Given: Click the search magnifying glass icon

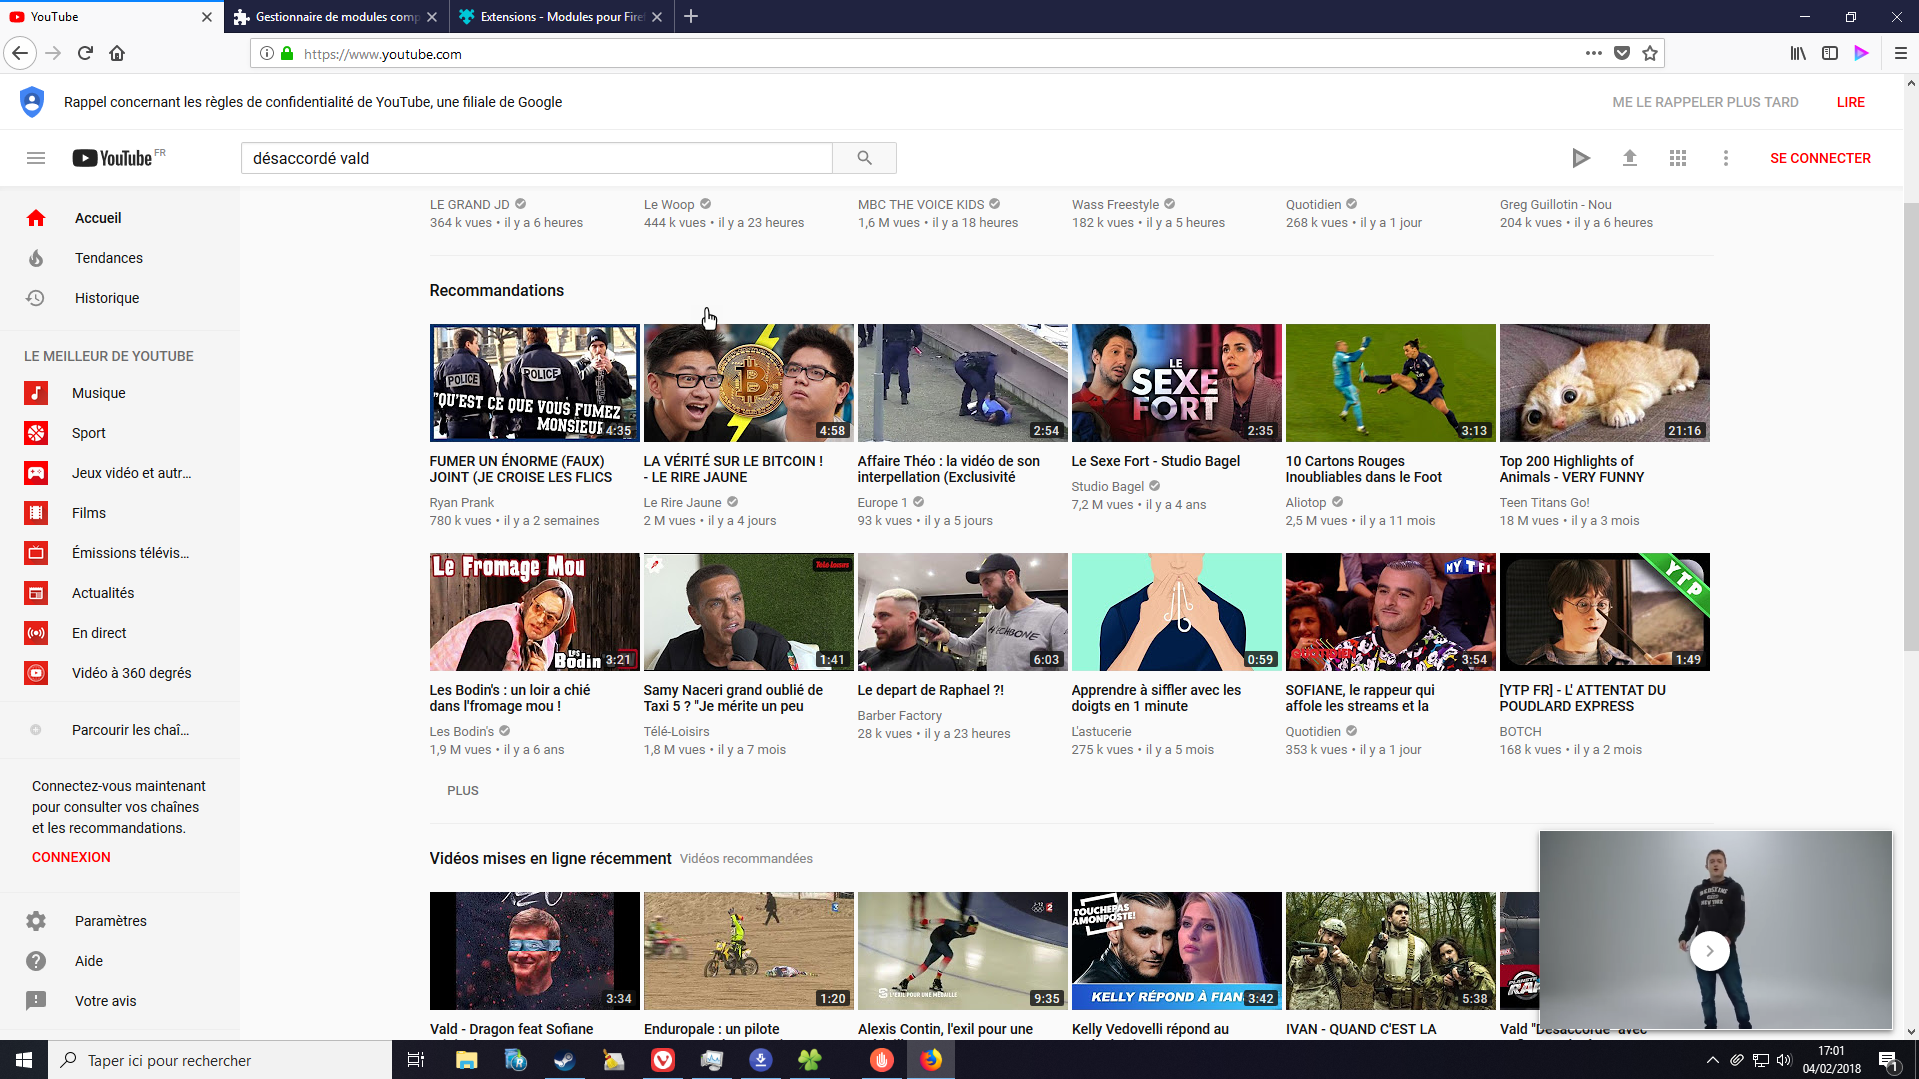Looking at the screenshot, I should 864,157.
